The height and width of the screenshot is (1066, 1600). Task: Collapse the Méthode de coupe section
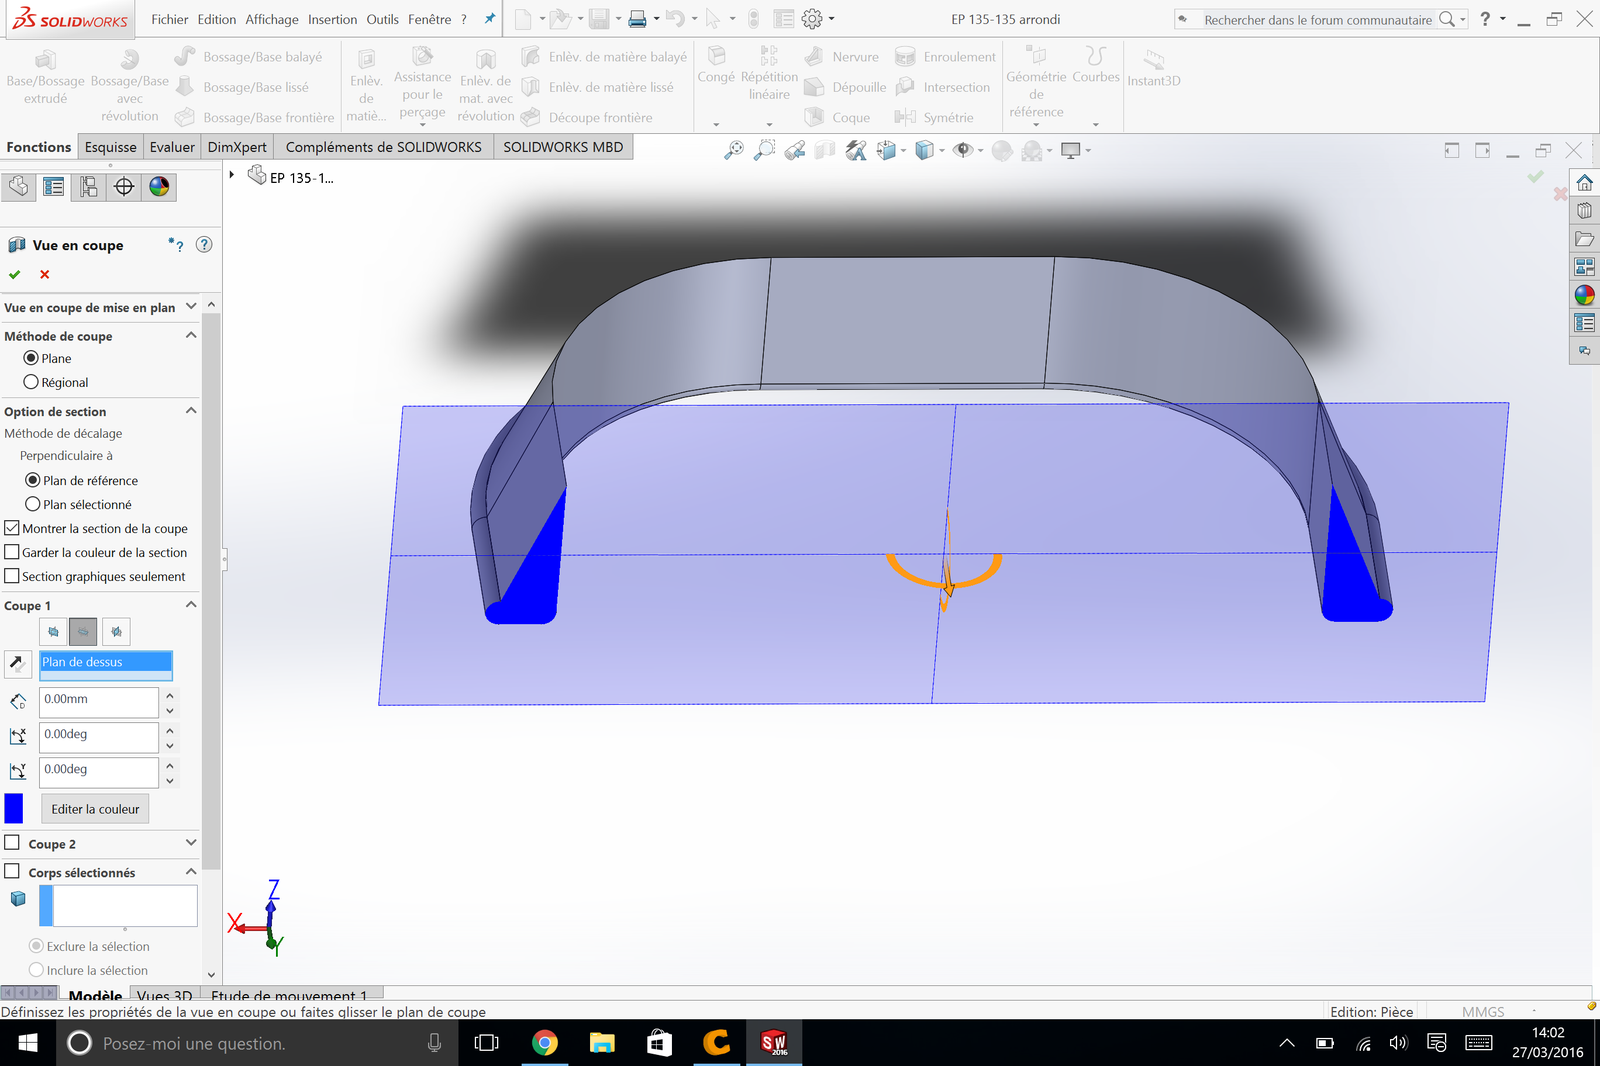191,336
